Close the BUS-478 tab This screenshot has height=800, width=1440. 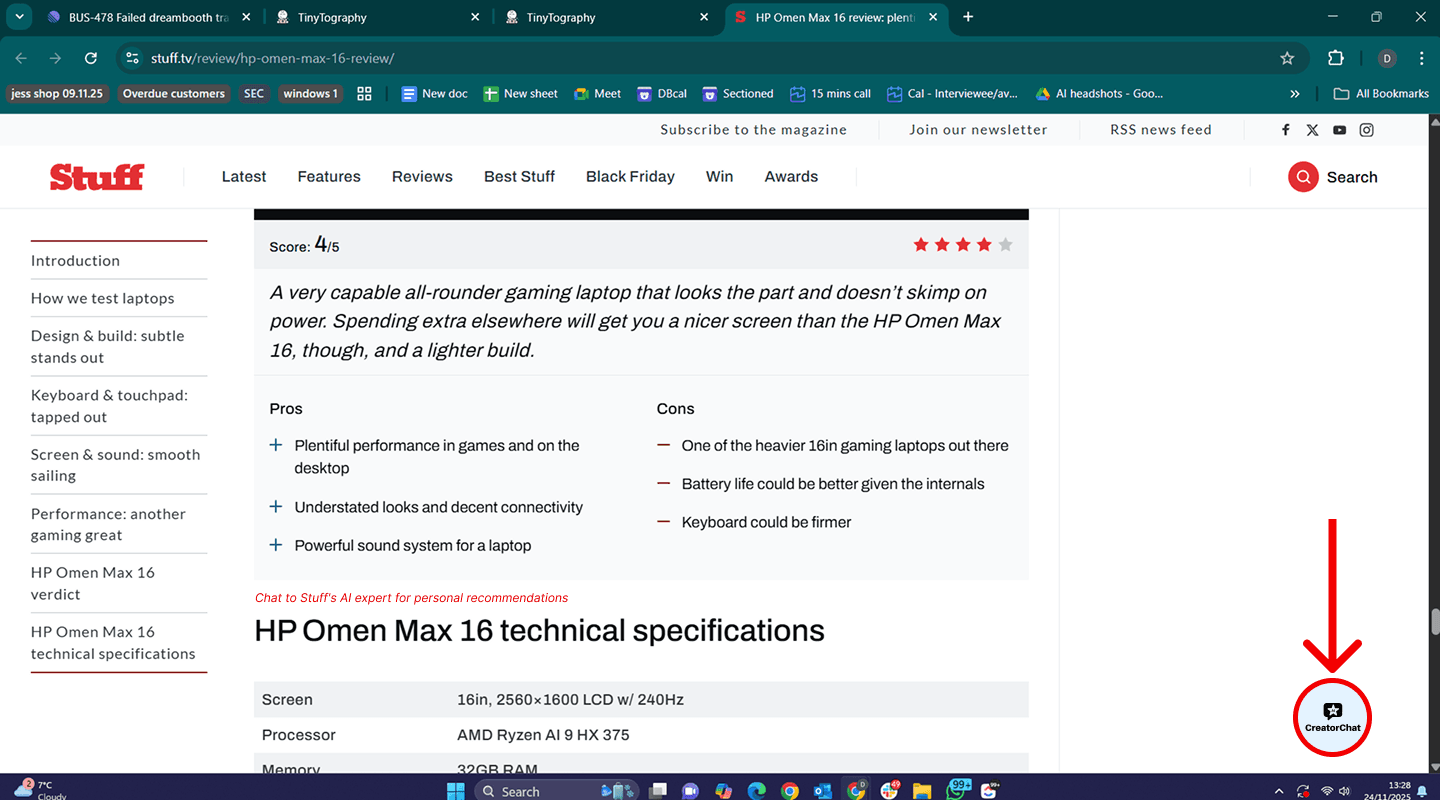[x=245, y=17]
